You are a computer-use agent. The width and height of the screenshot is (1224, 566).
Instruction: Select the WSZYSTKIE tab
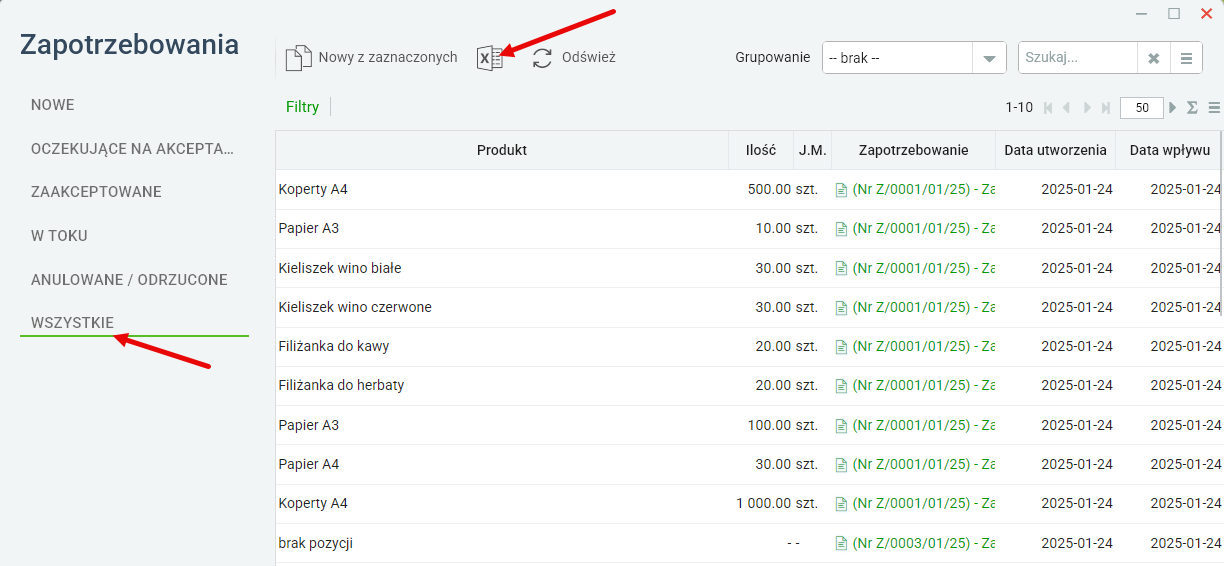click(x=72, y=323)
